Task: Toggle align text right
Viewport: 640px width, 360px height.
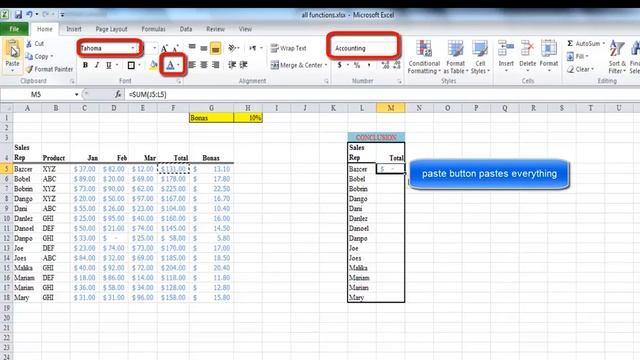Action: pyautogui.click(x=216, y=65)
